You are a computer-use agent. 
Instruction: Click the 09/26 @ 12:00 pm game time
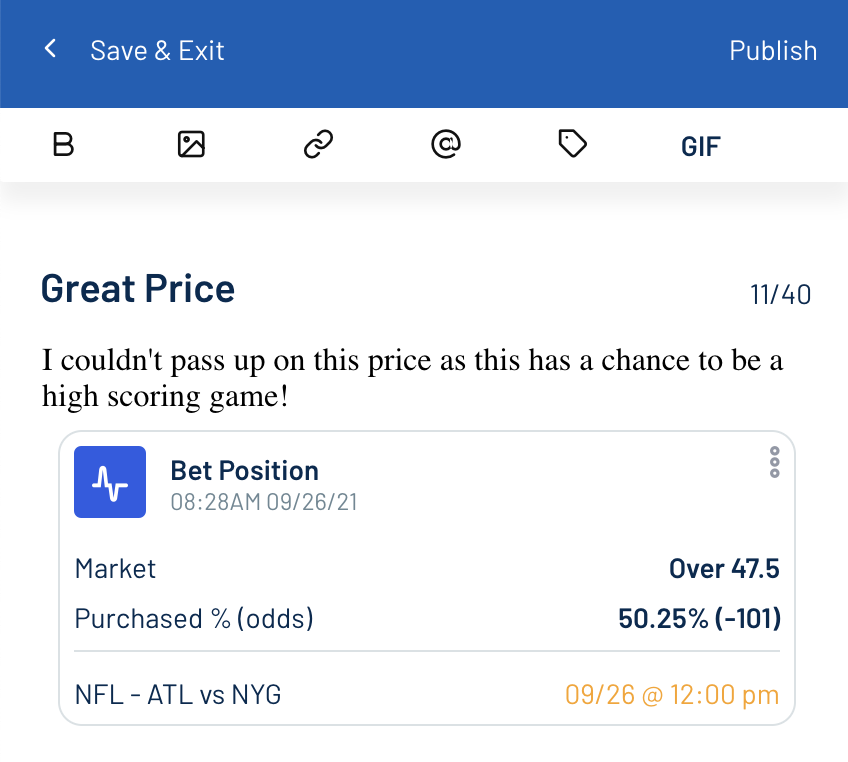[x=672, y=695]
